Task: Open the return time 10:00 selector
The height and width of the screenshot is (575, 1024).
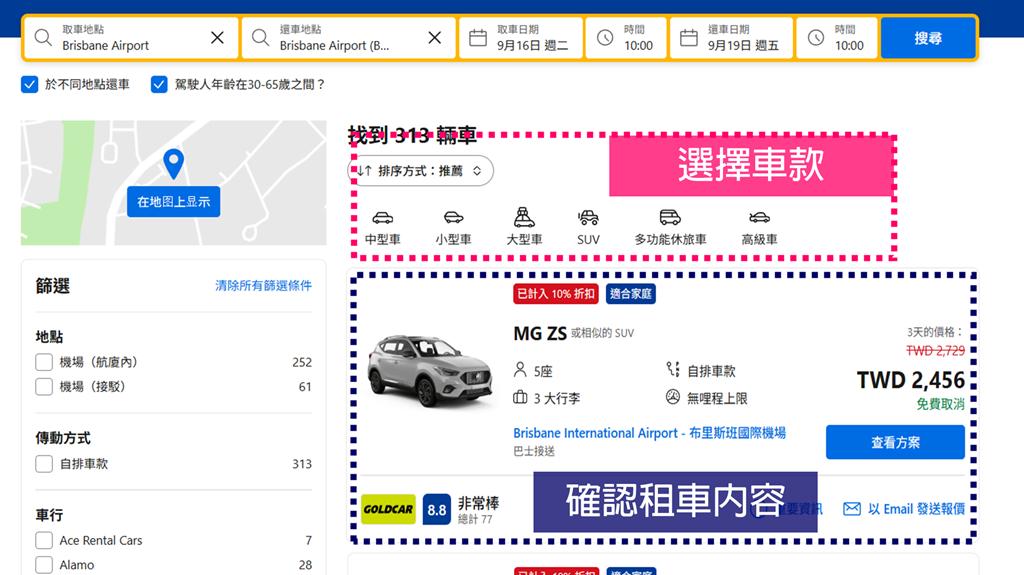Action: click(x=837, y=38)
